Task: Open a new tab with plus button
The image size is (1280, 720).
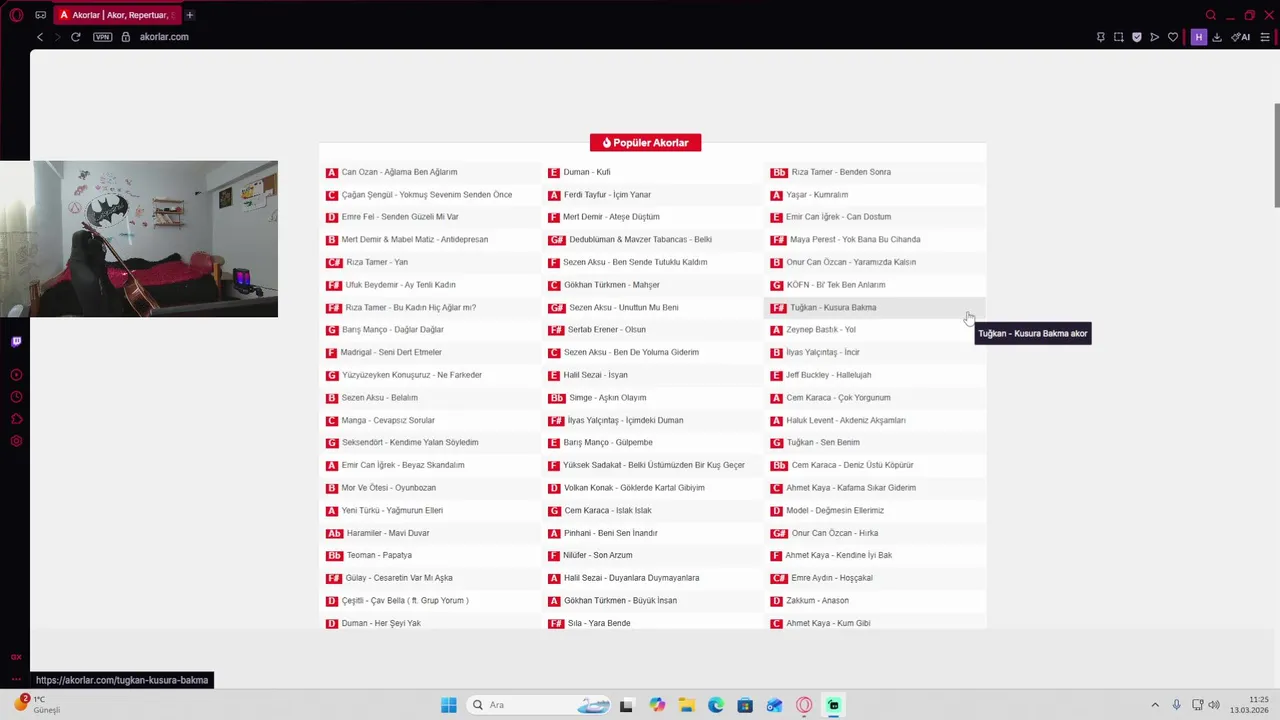Action: [x=190, y=15]
